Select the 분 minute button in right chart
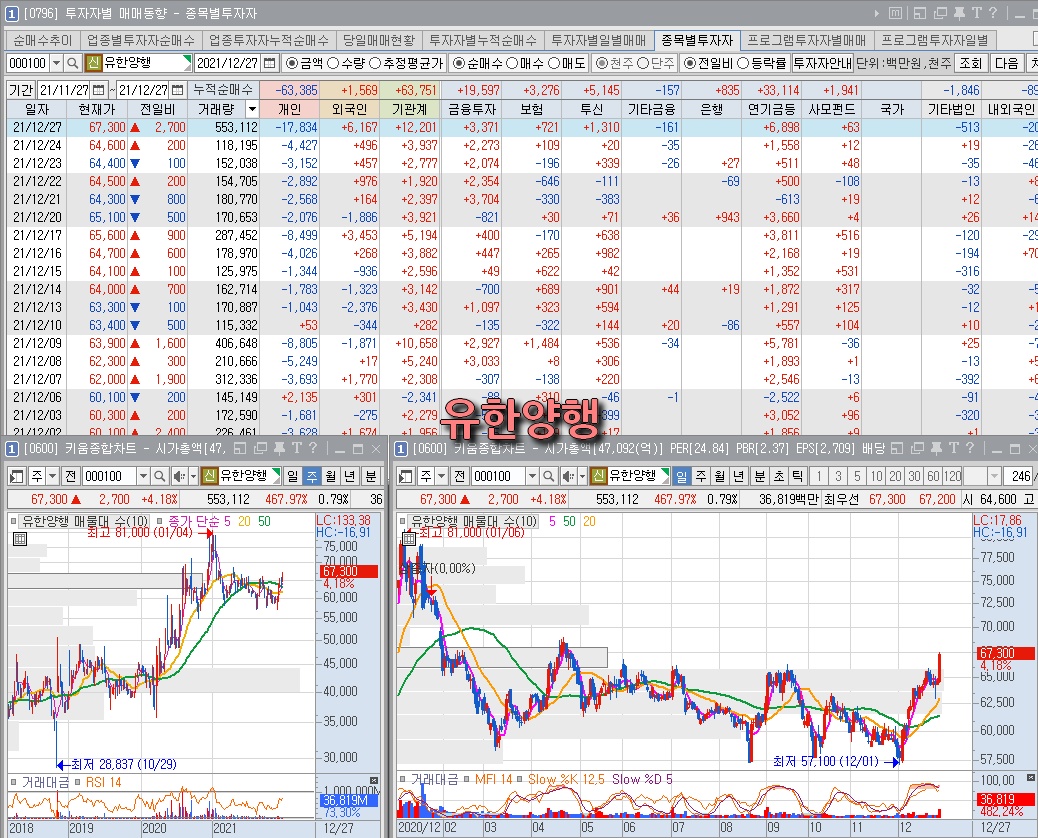1038x838 pixels. pos(759,476)
